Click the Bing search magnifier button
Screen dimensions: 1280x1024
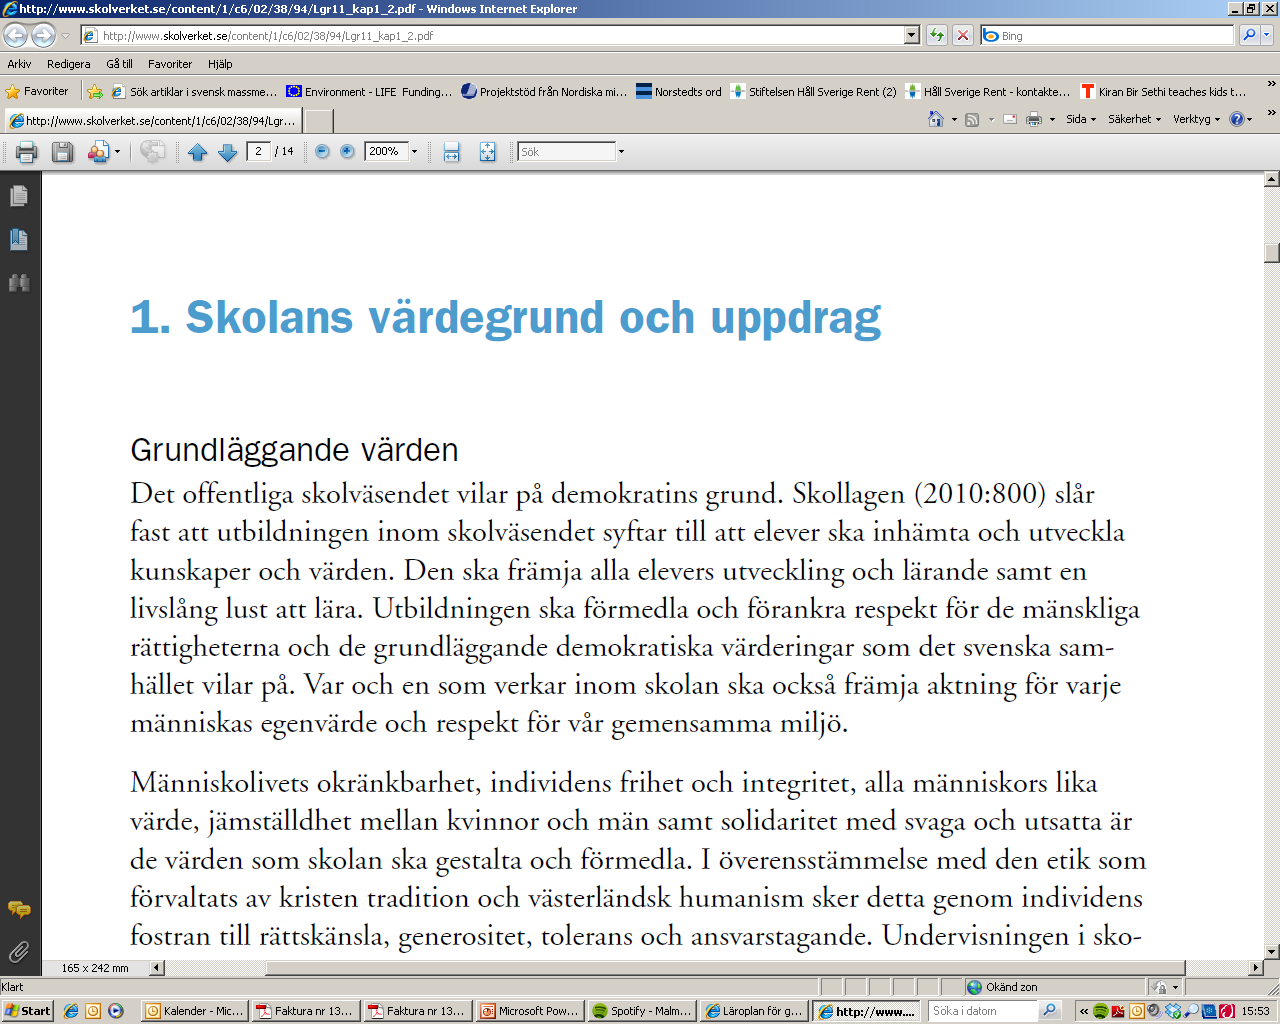pyautogui.click(x=1248, y=35)
